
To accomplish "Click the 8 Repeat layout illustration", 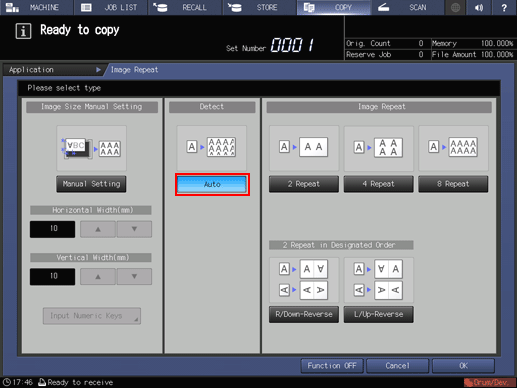I will (453, 148).
